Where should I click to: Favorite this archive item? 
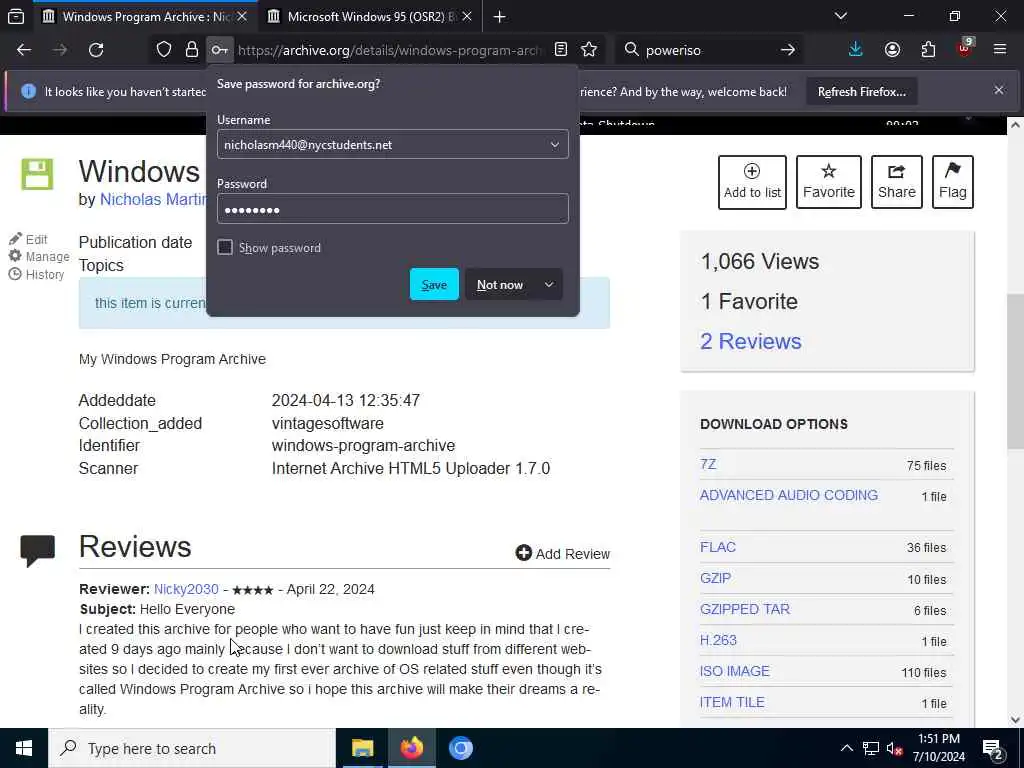829,182
